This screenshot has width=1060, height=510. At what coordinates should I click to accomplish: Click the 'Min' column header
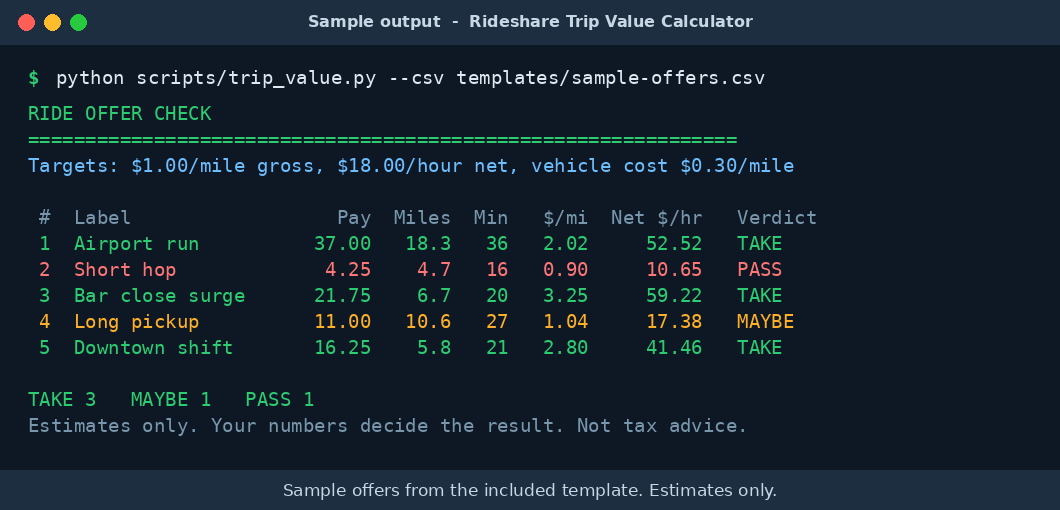tap(491, 218)
